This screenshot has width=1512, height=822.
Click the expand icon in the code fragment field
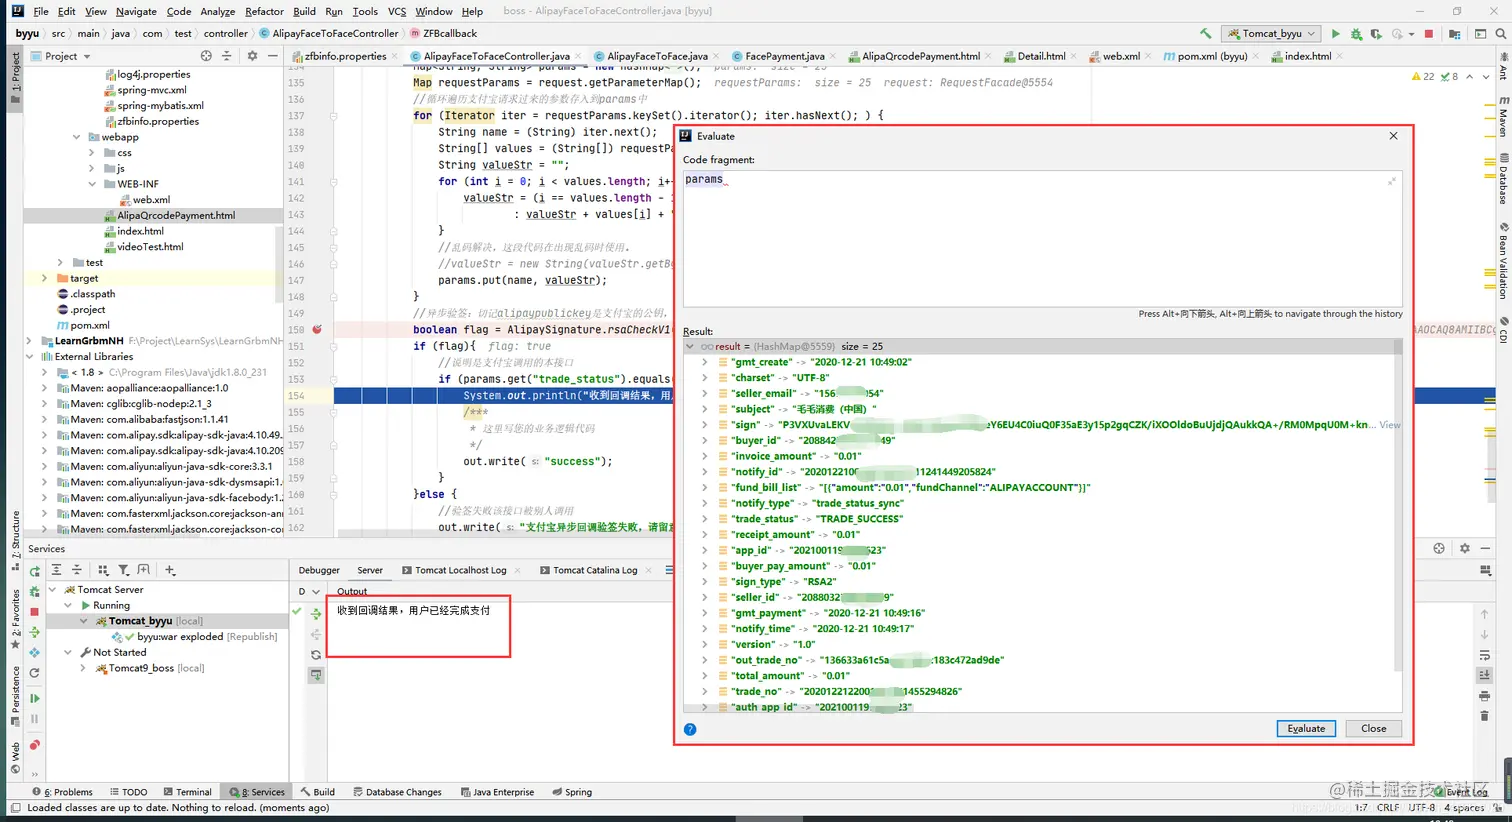1391,181
